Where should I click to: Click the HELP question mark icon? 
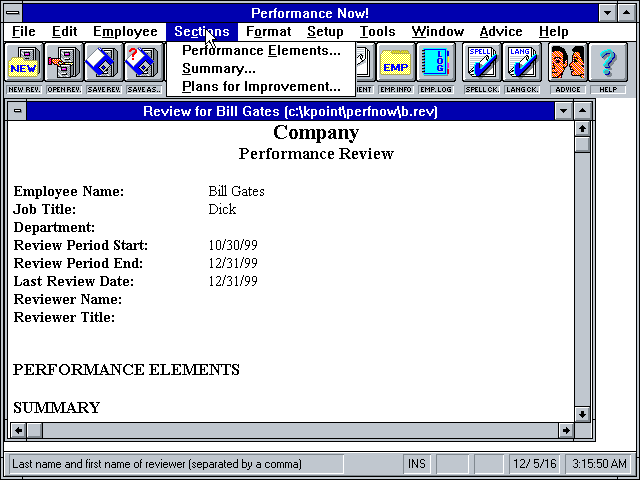coord(608,62)
